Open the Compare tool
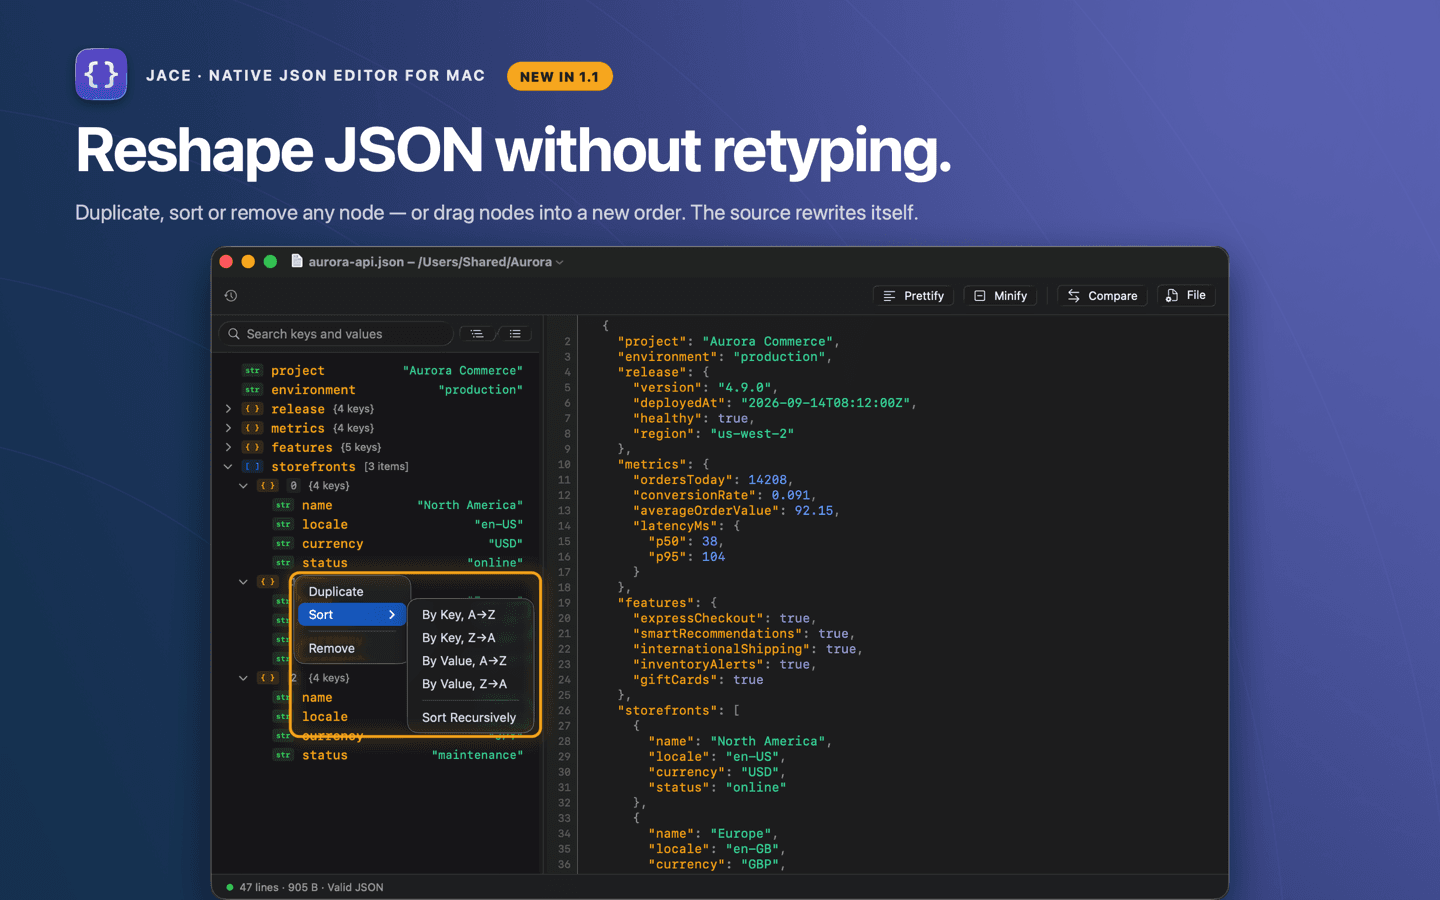This screenshot has height=900, width=1440. pos(1103,296)
